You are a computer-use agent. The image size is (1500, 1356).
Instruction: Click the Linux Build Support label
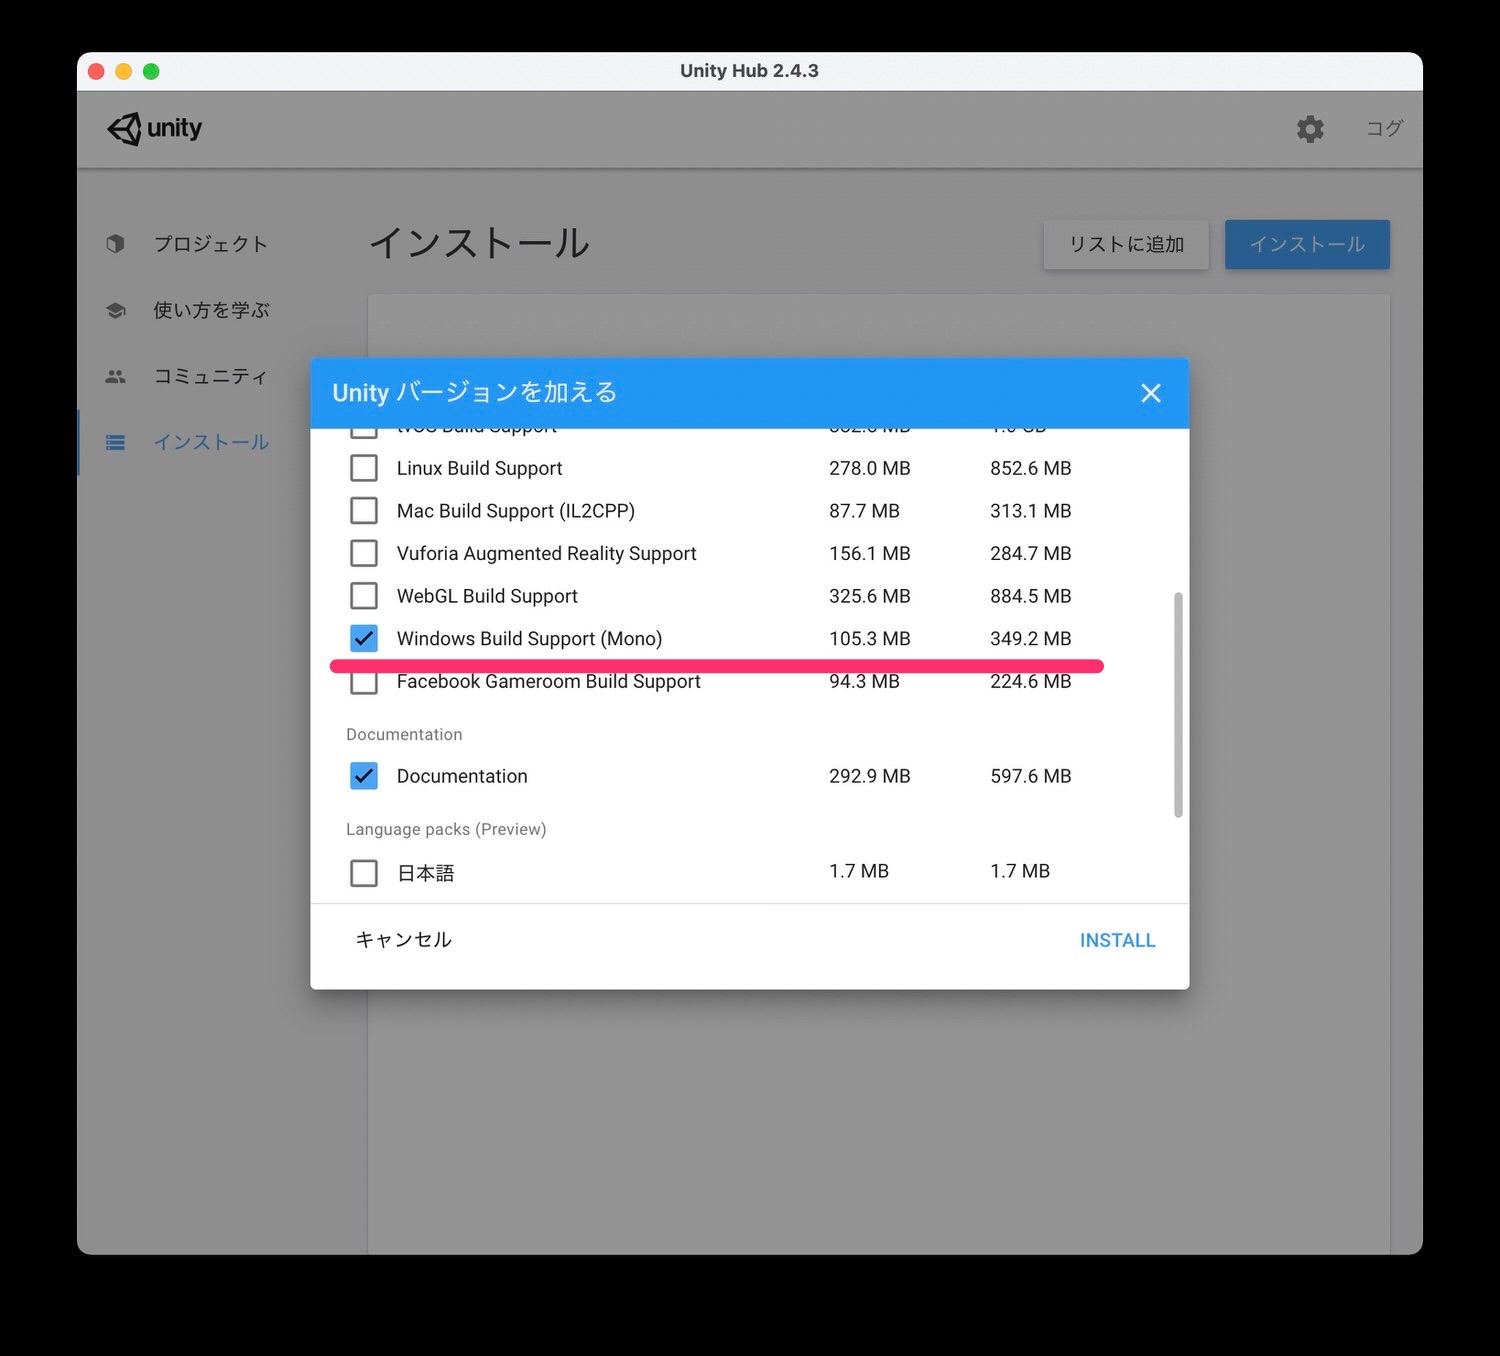pos(479,468)
